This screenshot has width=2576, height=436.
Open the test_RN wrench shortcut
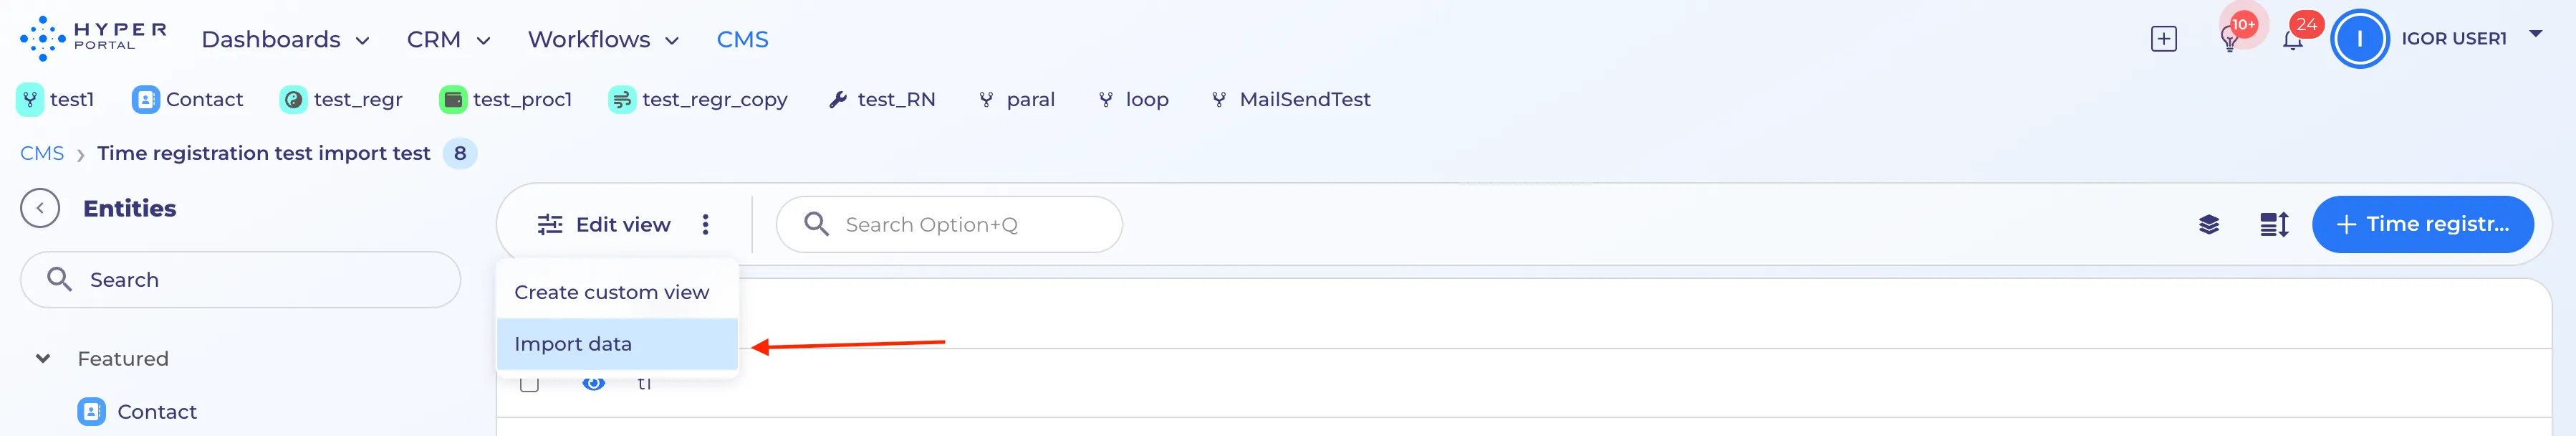(882, 100)
